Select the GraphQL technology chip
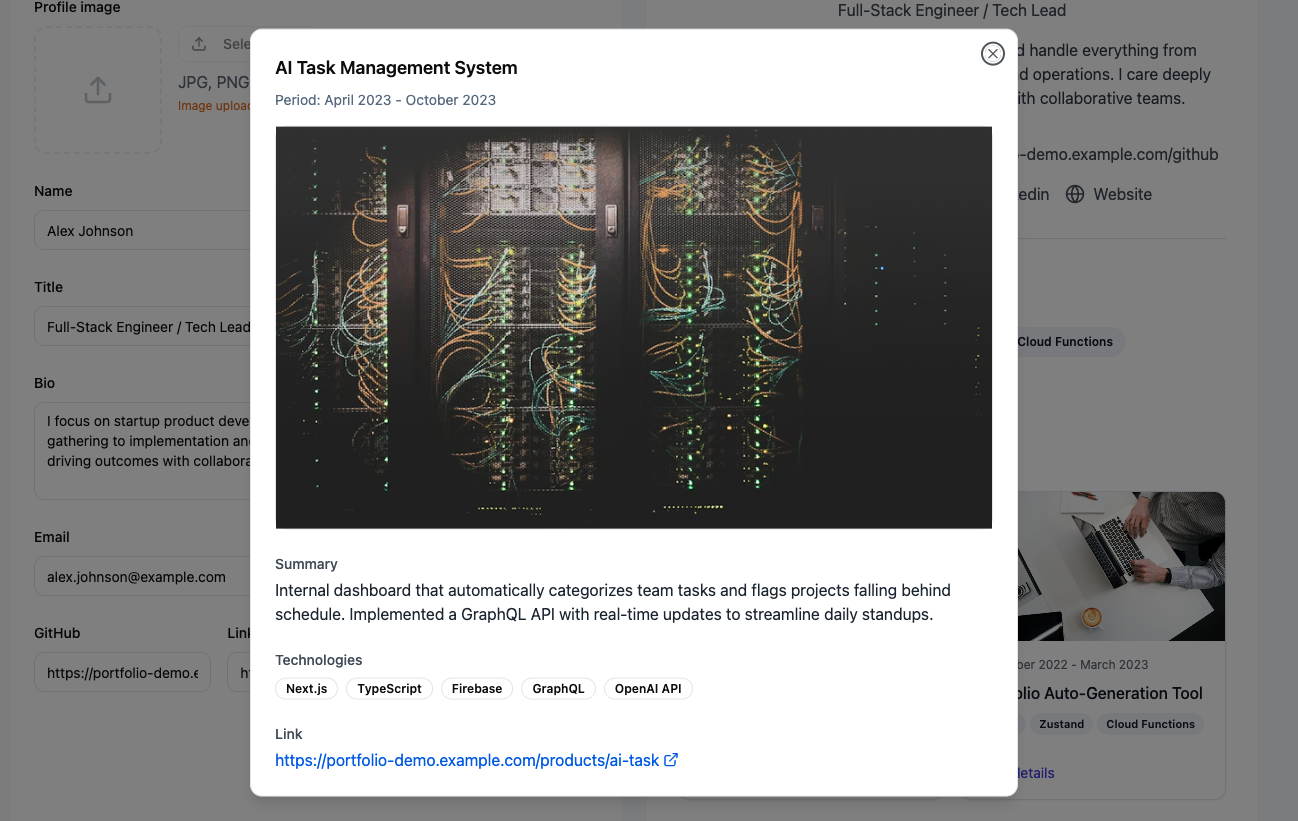The image size is (1298, 821). coord(558,688)
